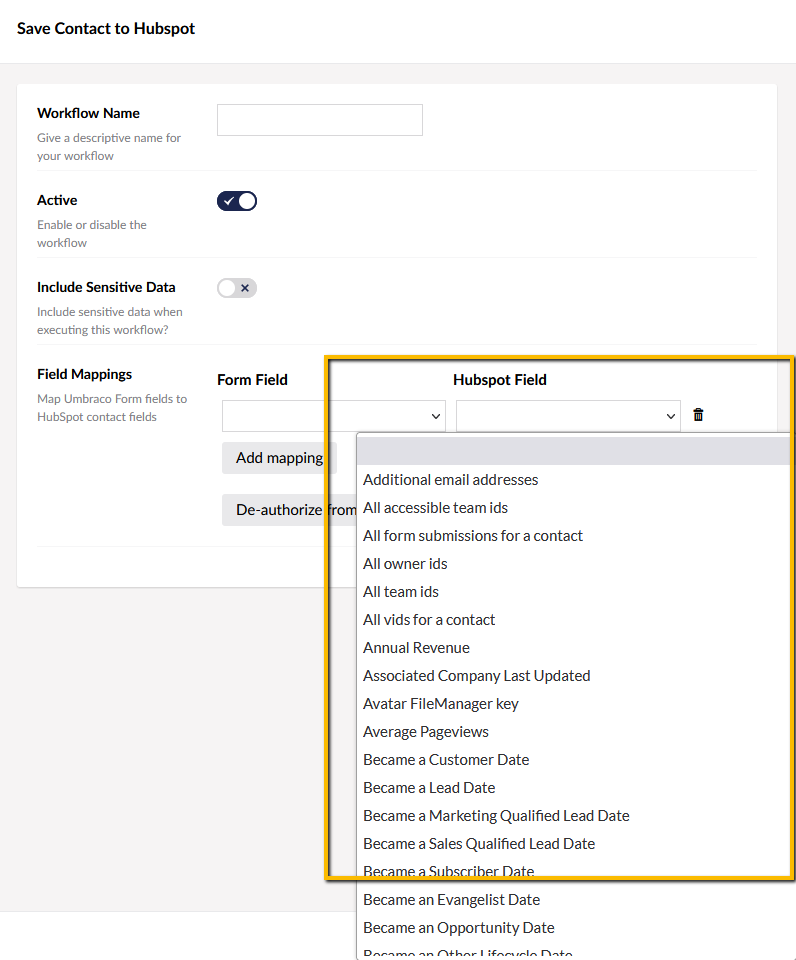Pick All owner ids from the list
This screenshot has width=796, height=960.
[x=405, y=563]
